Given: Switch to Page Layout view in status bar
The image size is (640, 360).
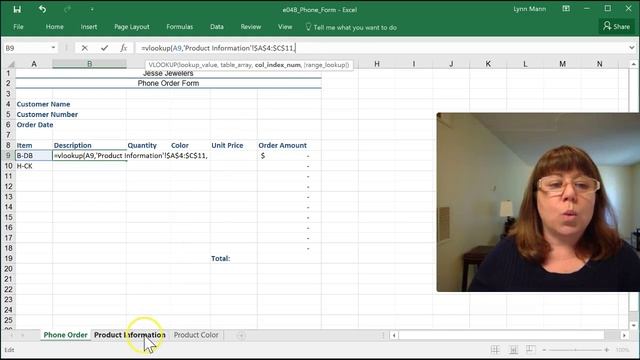Looking at the screenshot, I should point(513,350).
